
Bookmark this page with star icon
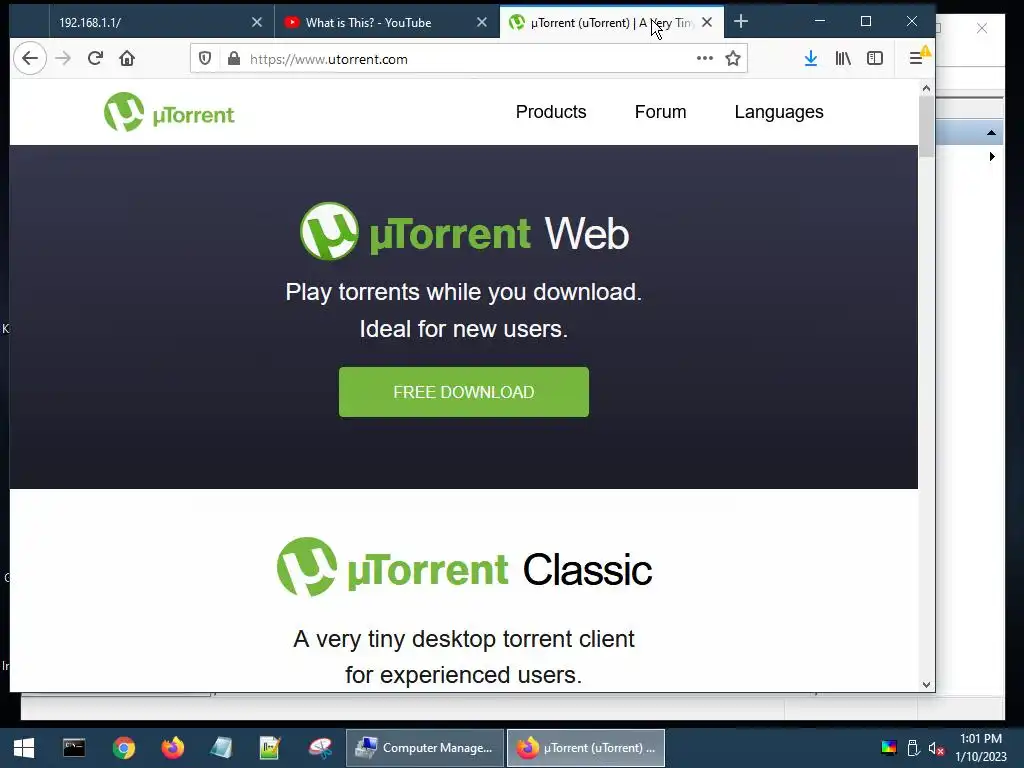(x=733, y=59)
